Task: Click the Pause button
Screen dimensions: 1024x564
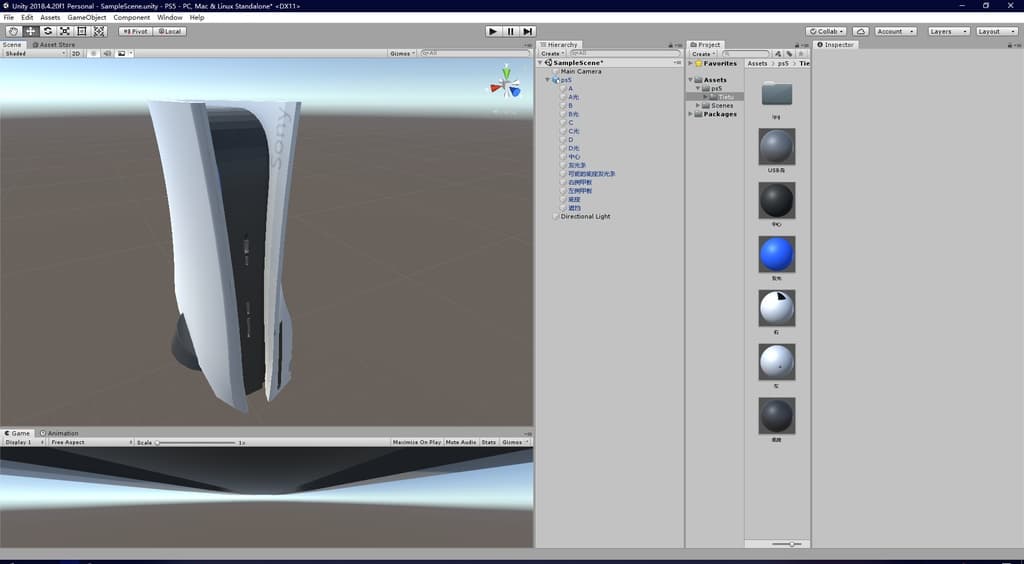Action: pos(510,31)
